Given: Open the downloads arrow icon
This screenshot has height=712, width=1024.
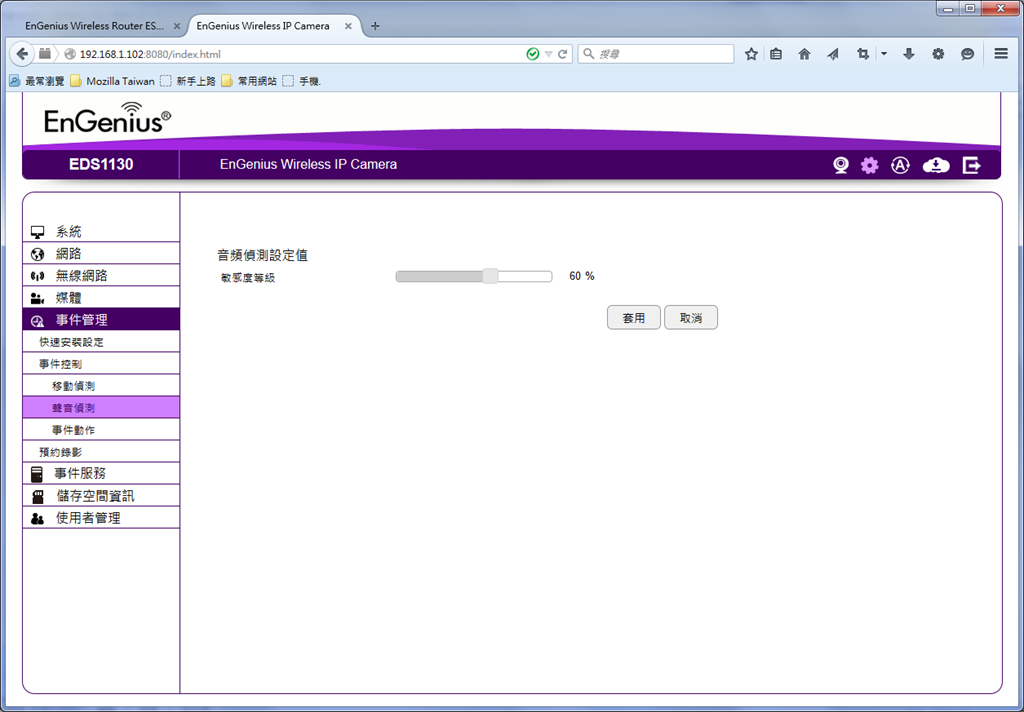Looking at the screenshot, I should click(908, 54).
